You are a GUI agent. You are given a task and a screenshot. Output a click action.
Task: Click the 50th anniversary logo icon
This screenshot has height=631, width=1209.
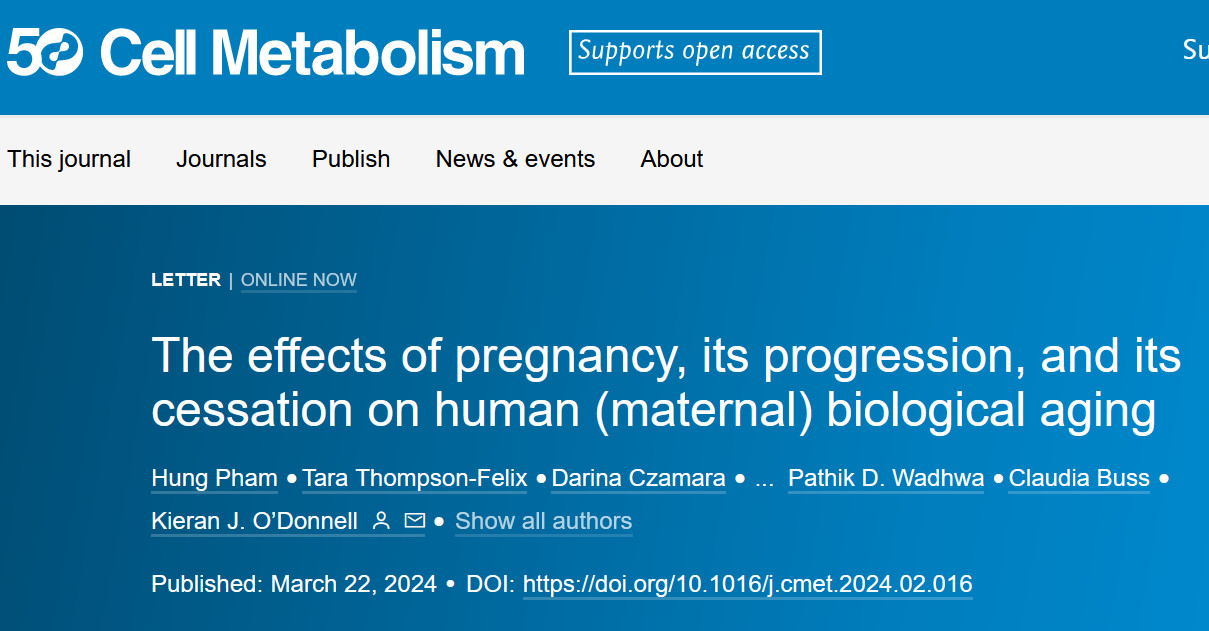45,52
